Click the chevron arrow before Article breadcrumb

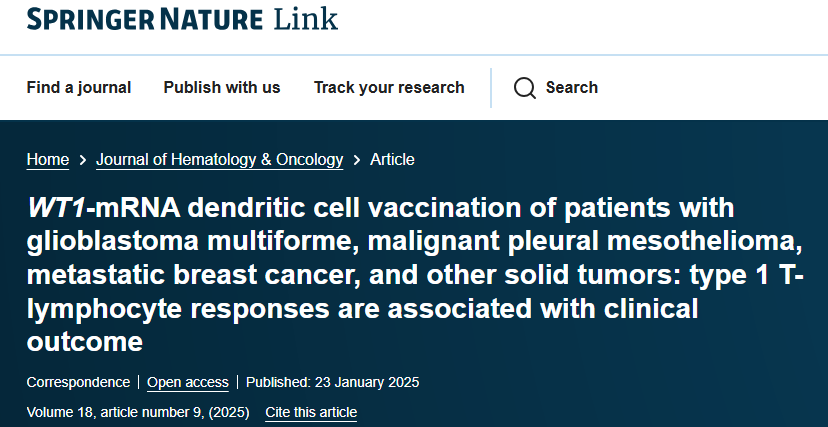pyautogui.click(x=357, y=160)
